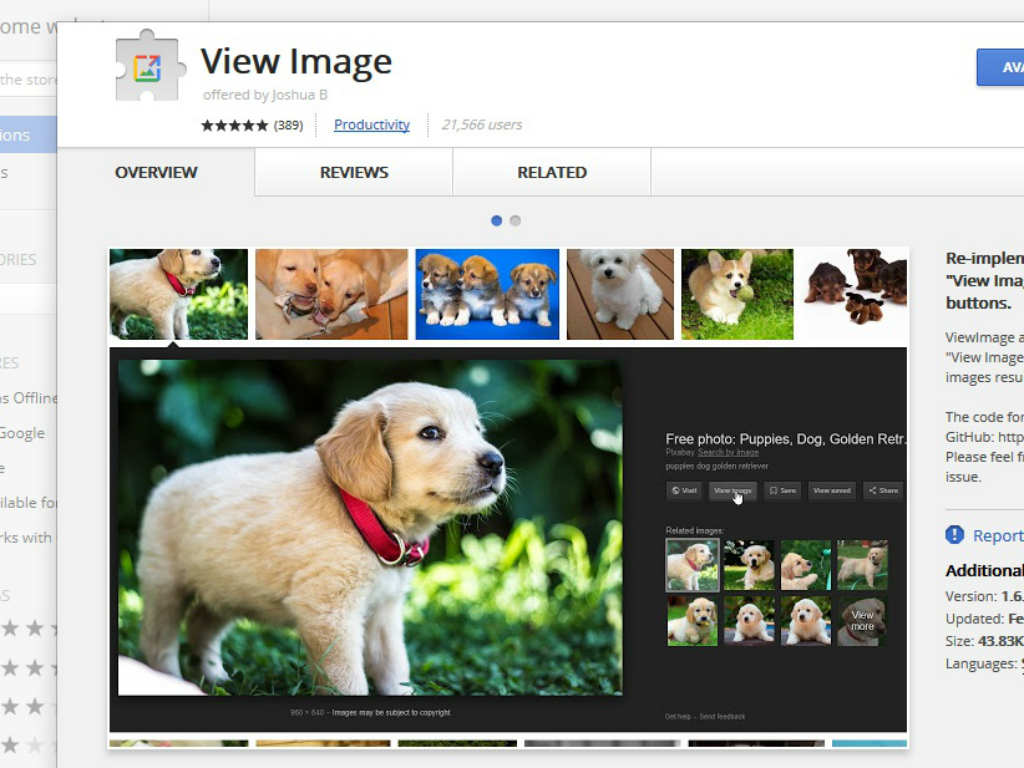Select the first blue carousel dot
Image resolution: width=1024 pixels, height=768 pixels.
[x=496, y=220]
